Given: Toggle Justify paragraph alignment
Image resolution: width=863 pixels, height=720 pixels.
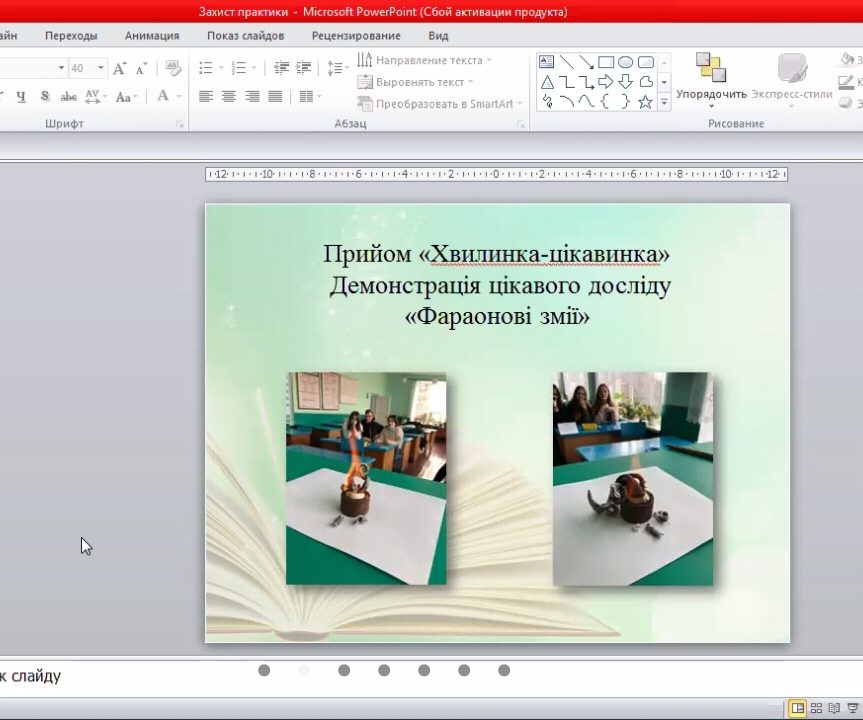Looking at the screenshot, I should point(275,96).
